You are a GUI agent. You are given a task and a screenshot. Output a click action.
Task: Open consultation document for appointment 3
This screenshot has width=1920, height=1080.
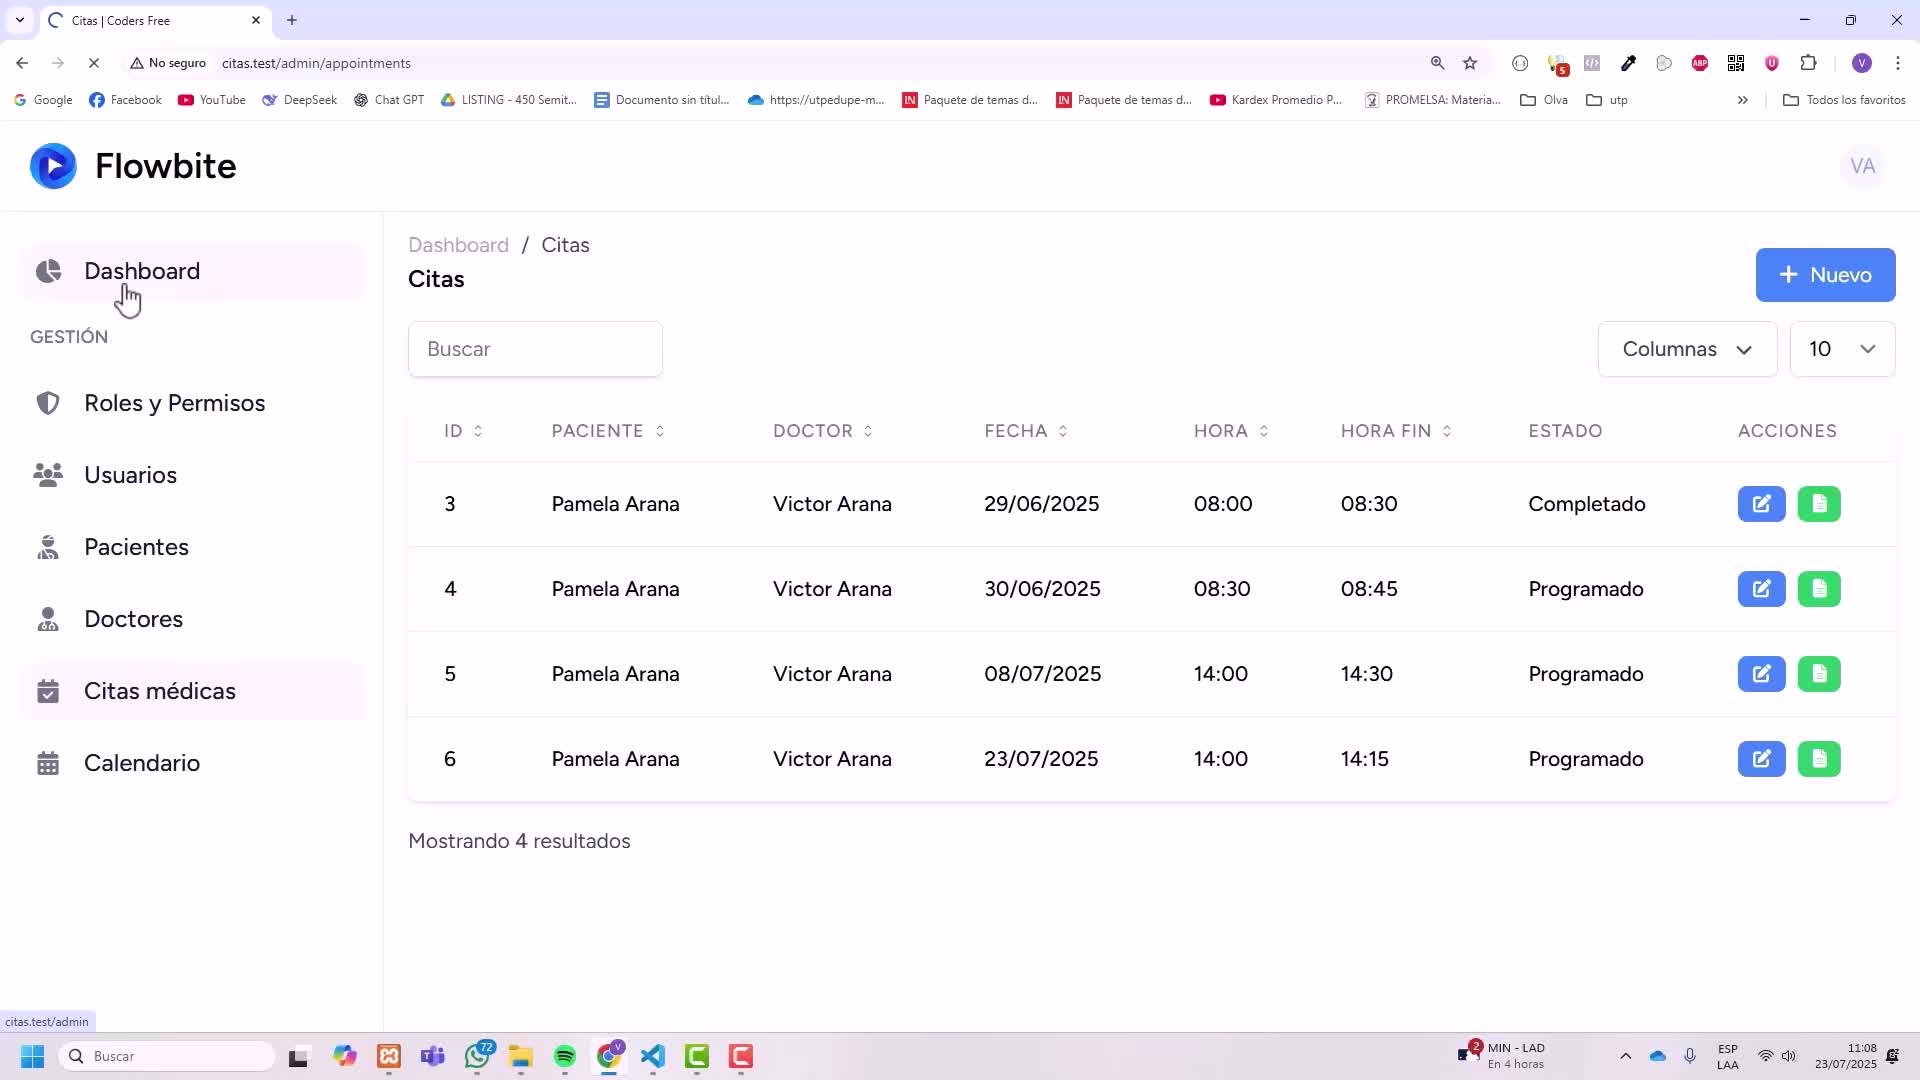click(1819, 504)
